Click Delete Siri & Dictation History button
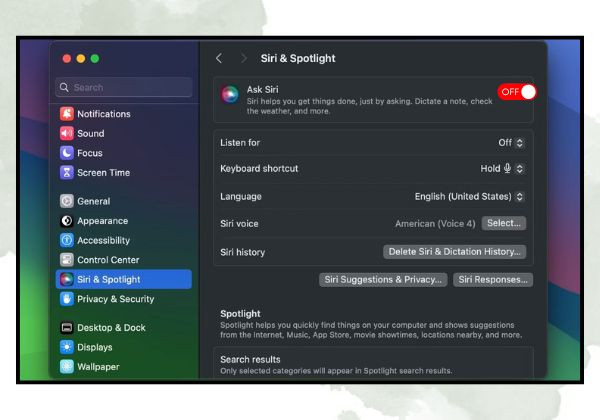The image size is (600, 420). click(x=454, y=252)
